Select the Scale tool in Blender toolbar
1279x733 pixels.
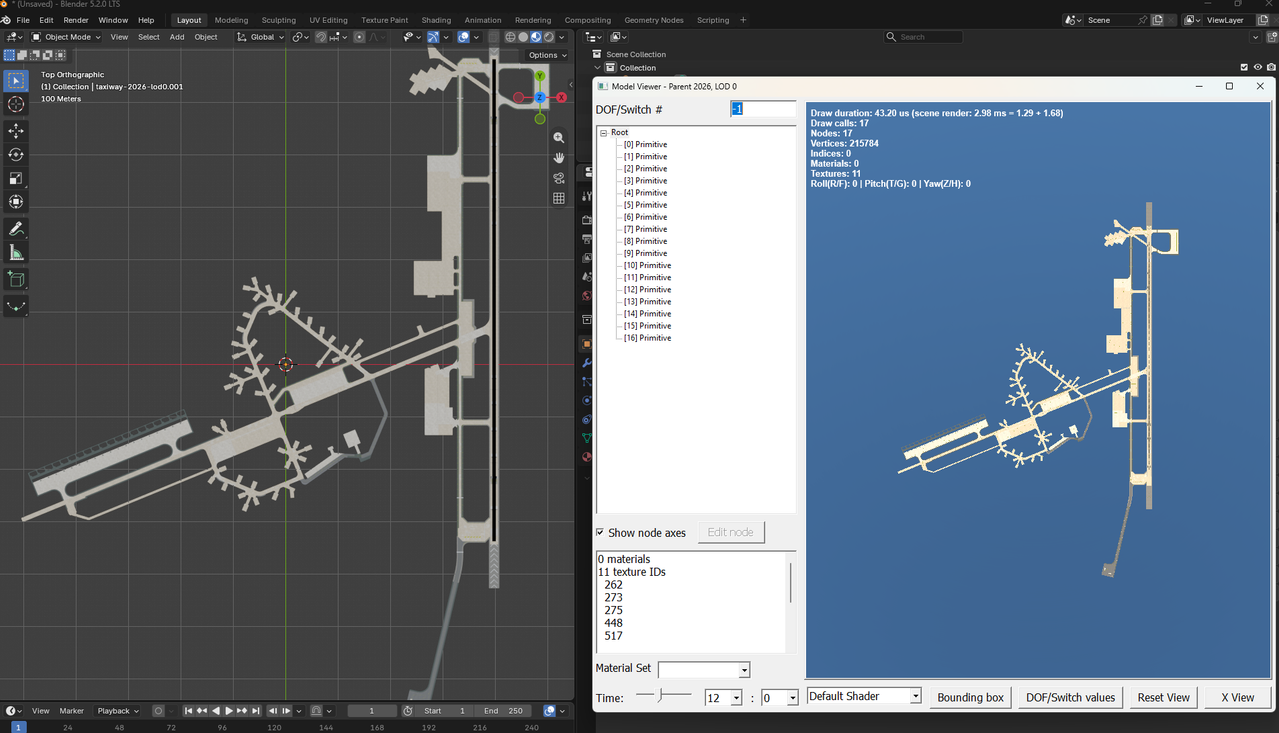[16, 179]
